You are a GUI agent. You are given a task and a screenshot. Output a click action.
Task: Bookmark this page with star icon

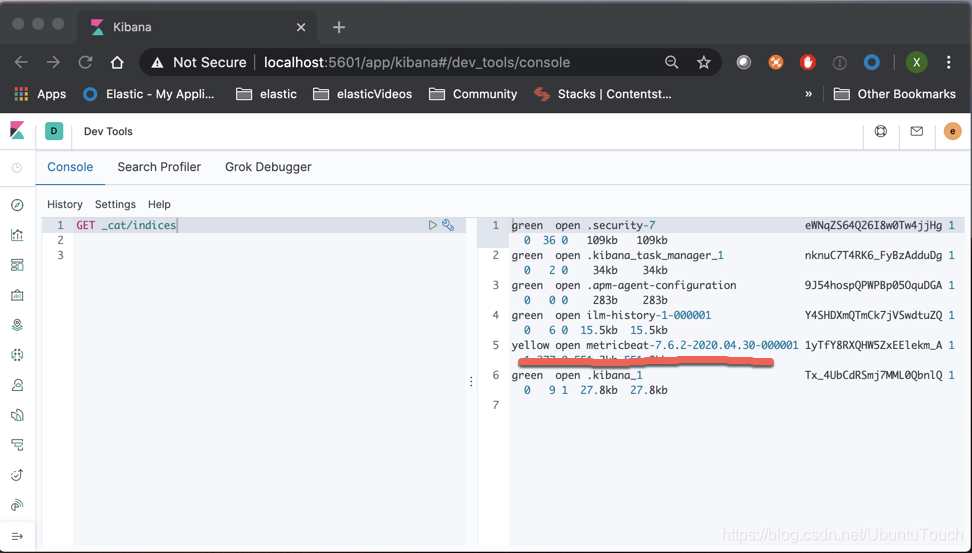click(703, 62)
